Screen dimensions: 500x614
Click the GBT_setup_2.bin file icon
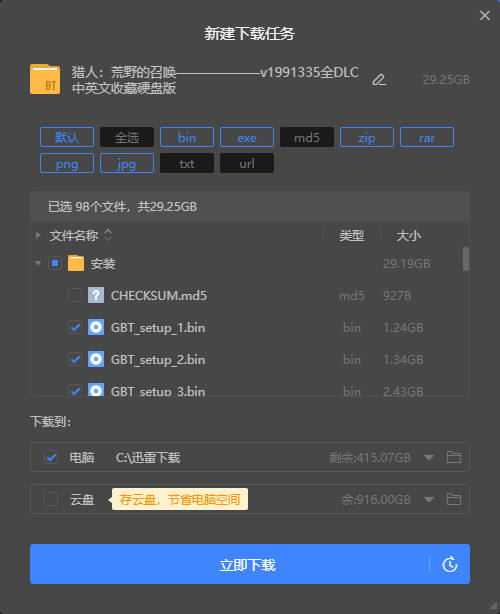[x=96, y=359]
